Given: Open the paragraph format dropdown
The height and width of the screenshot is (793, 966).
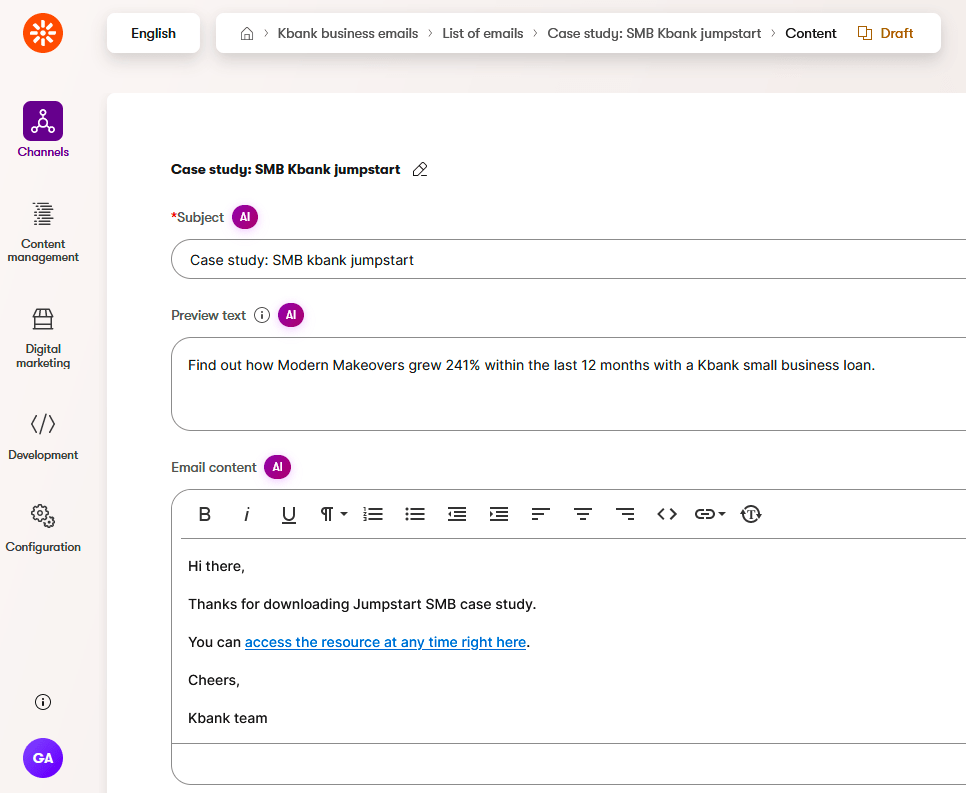Looking at the screenshot, I should [333, 514].
